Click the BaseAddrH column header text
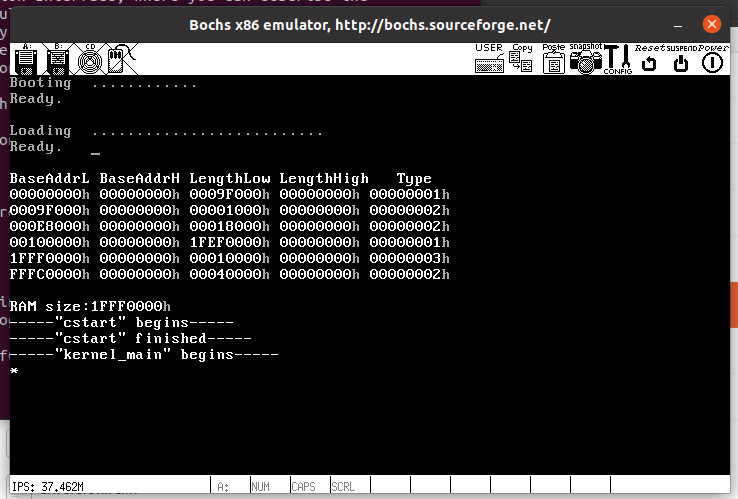 point(139,178)
